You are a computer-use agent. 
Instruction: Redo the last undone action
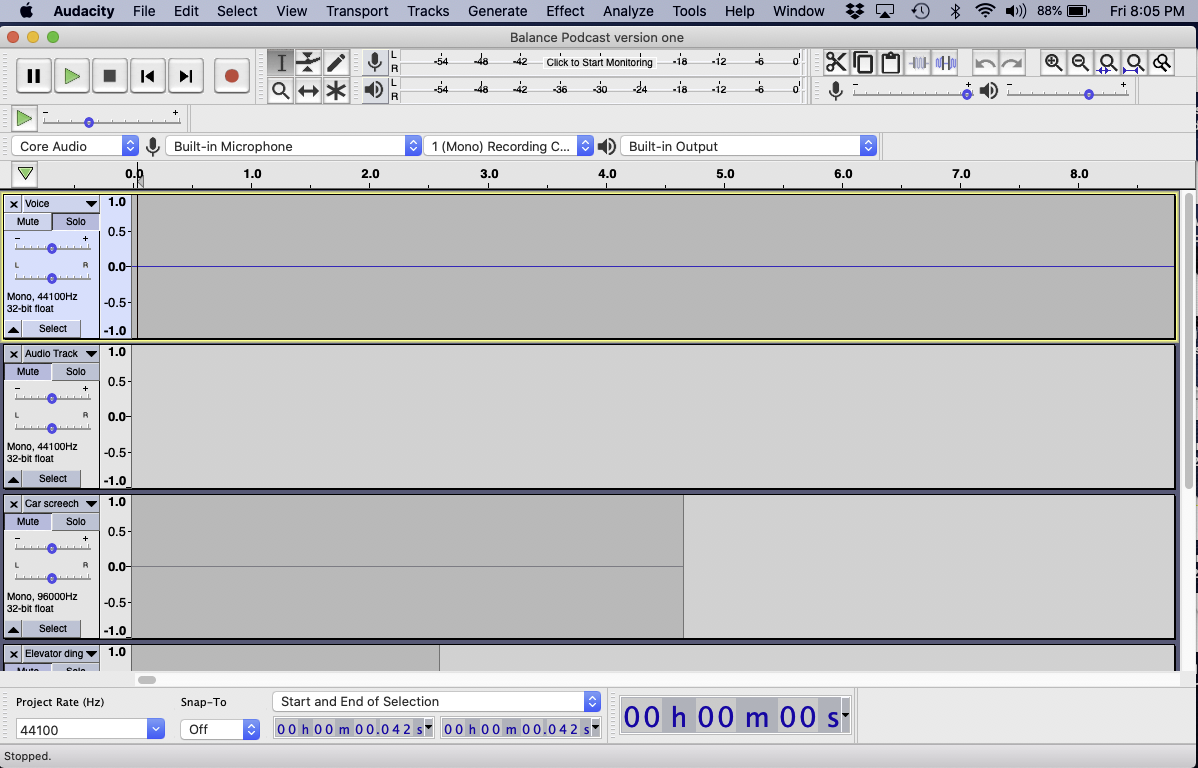pyautogui.click(x=1012, y=63)
